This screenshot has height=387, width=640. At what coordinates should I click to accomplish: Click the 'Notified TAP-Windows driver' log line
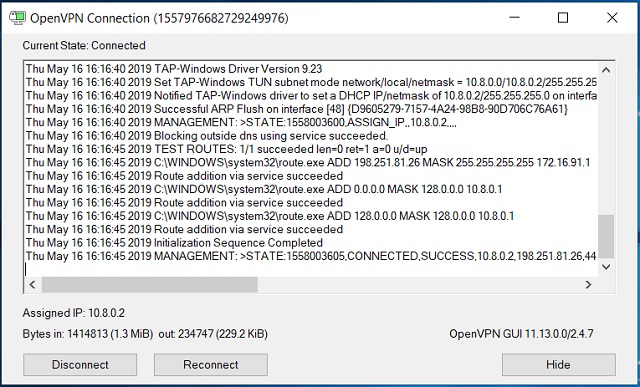point(311,96)
